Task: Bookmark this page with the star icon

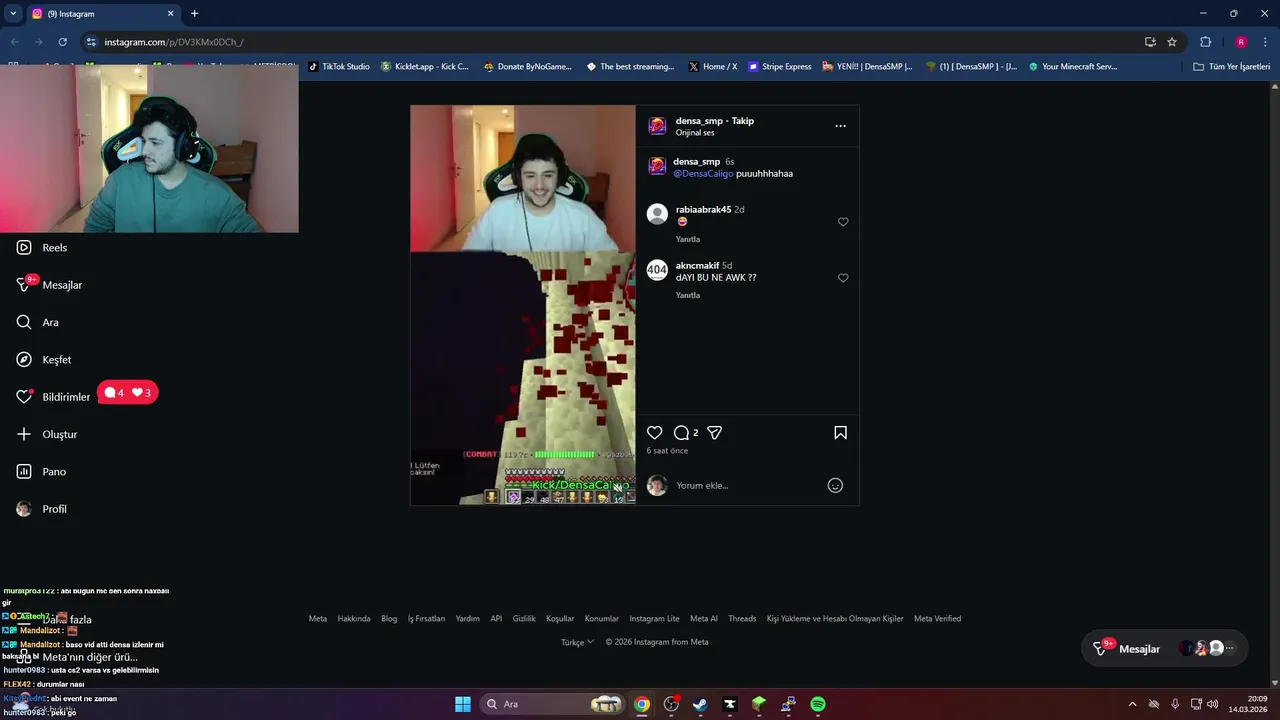Action: click(1172, 42)
